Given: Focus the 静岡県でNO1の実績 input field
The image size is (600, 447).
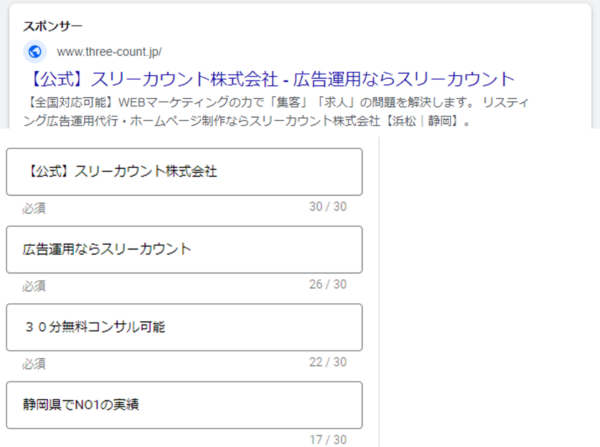Looking at the screenshot, I should [184, 404].
